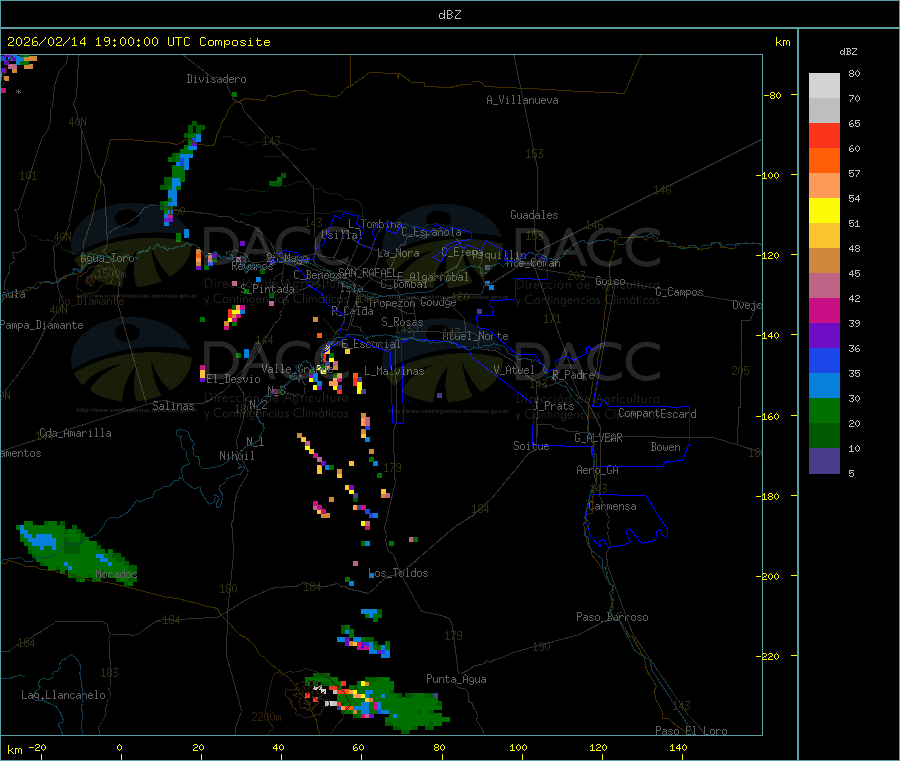This screenshot has width=900, height=761.
Task: Select the Aero_GA label
Action: point(597,470)
